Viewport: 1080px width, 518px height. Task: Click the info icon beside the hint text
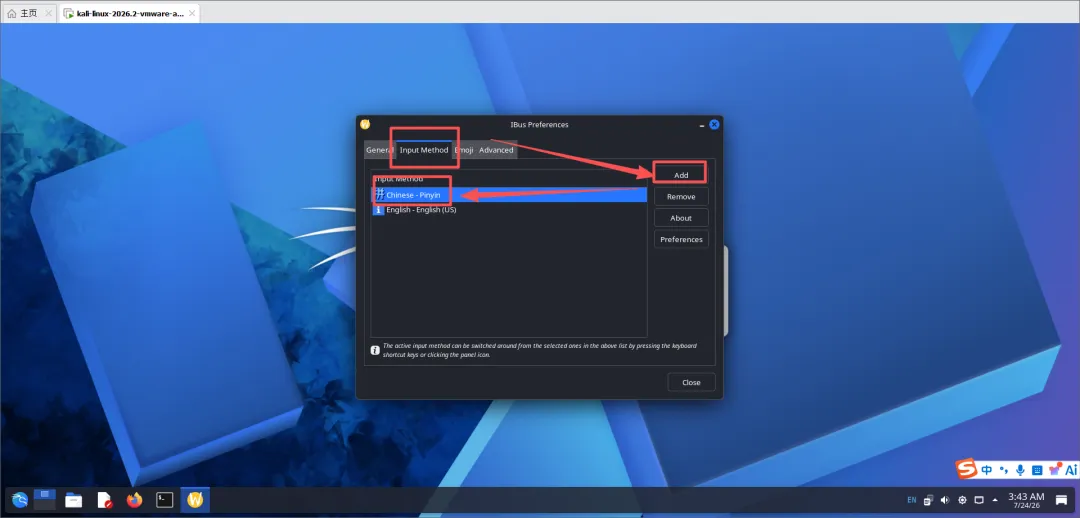[375, 350]
